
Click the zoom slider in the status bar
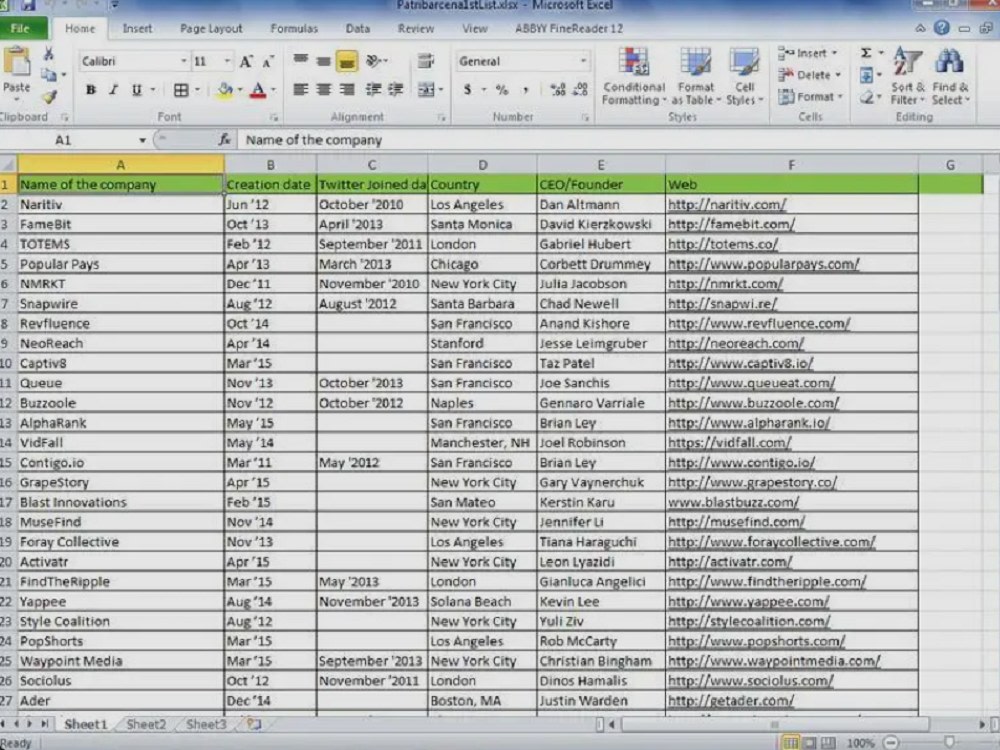coord(949,742)
